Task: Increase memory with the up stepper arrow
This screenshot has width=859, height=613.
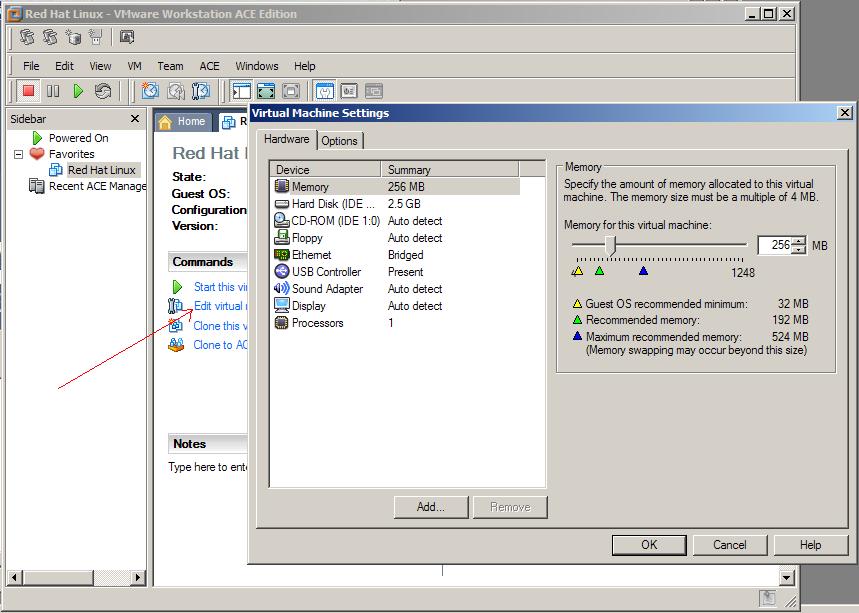Action: (x=798, y=241)
